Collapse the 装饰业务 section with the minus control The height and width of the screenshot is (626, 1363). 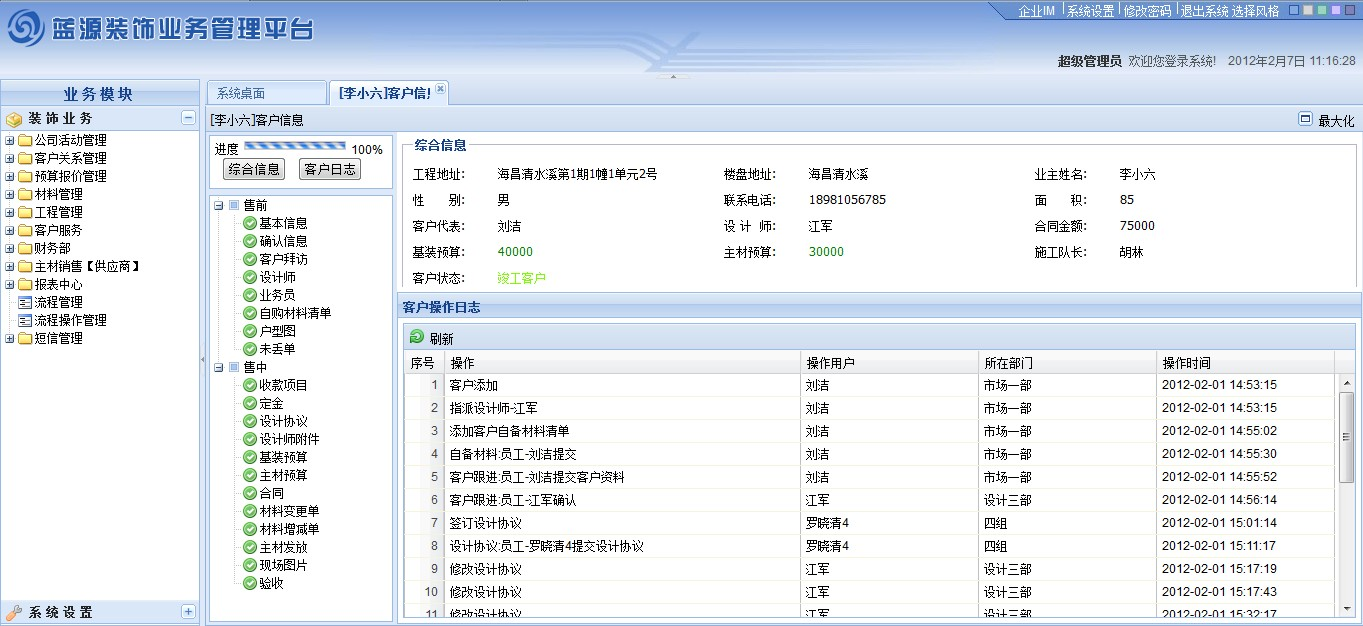pos(187,118)
